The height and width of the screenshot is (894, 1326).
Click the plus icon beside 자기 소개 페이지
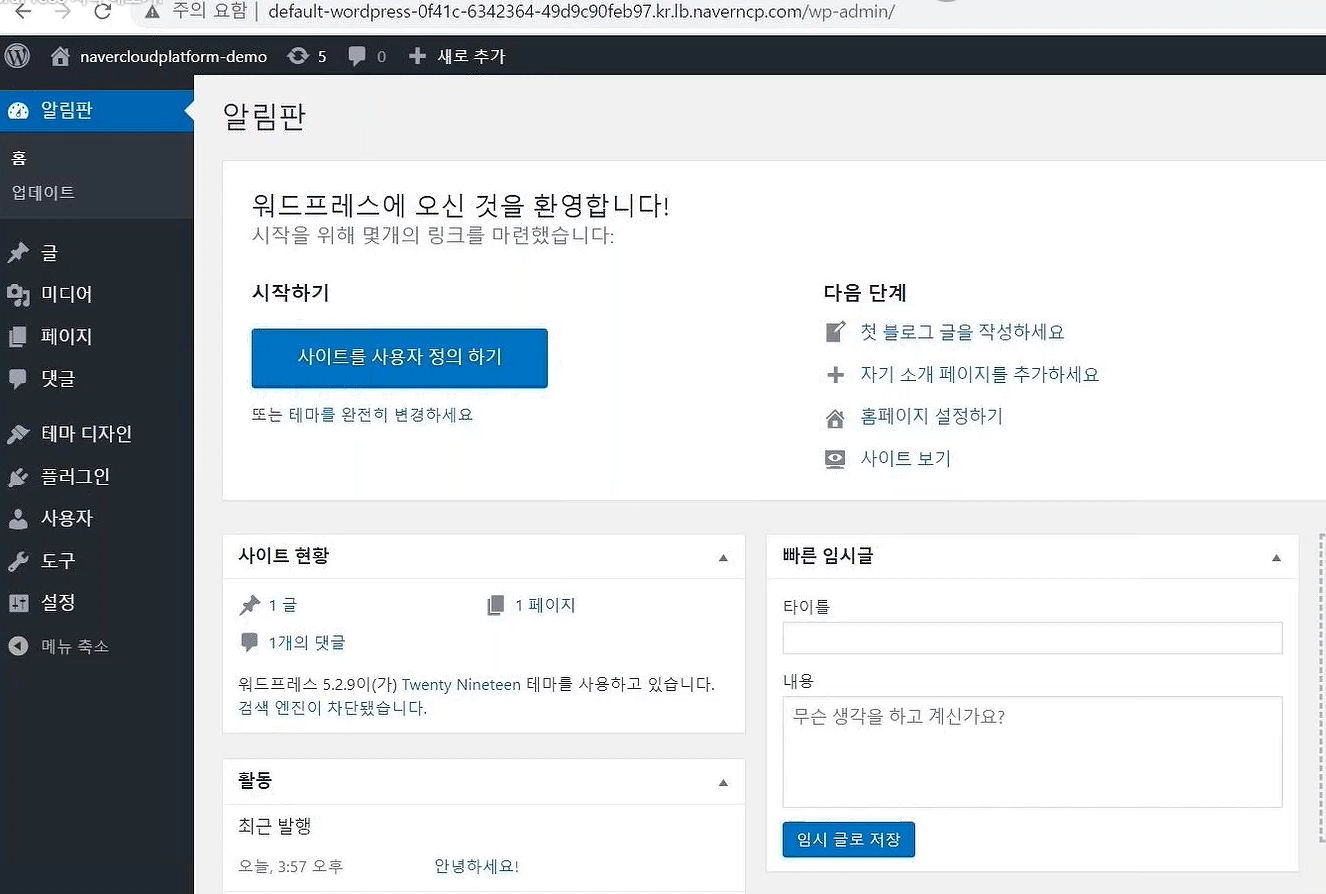(x=835, y=375)
